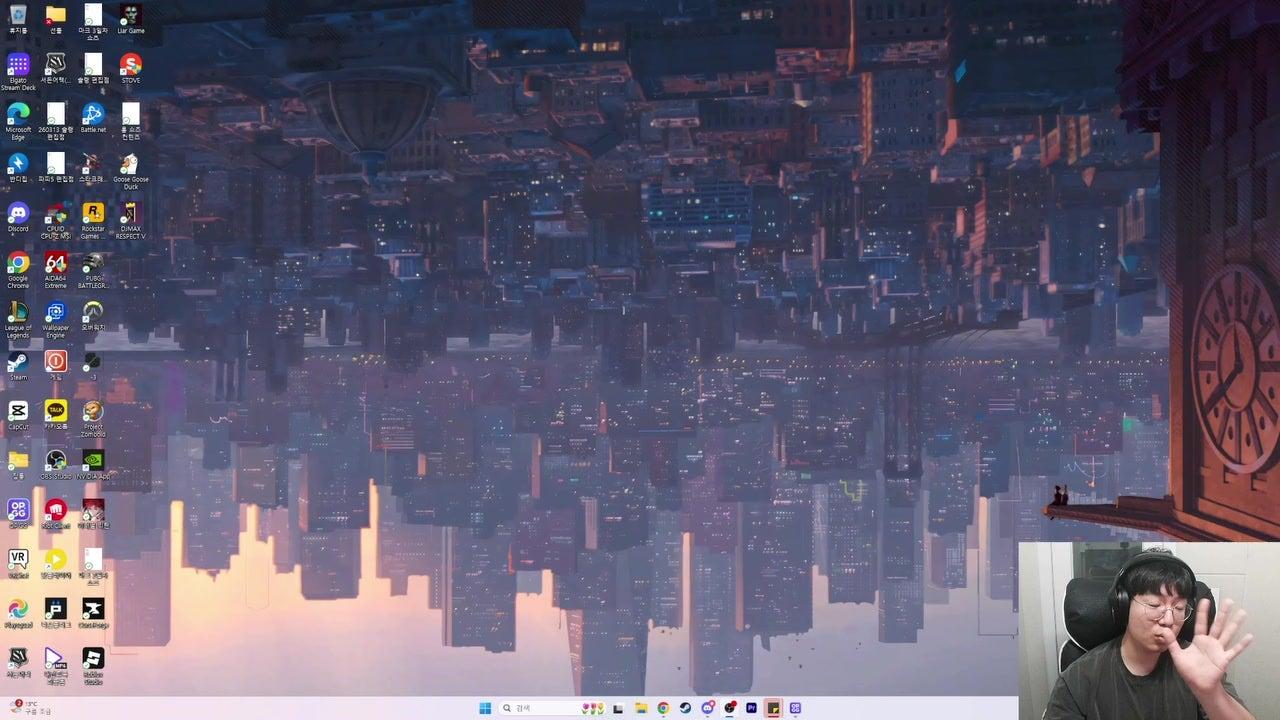Click the Windows Start button
1280x720 pixels.
485,708
